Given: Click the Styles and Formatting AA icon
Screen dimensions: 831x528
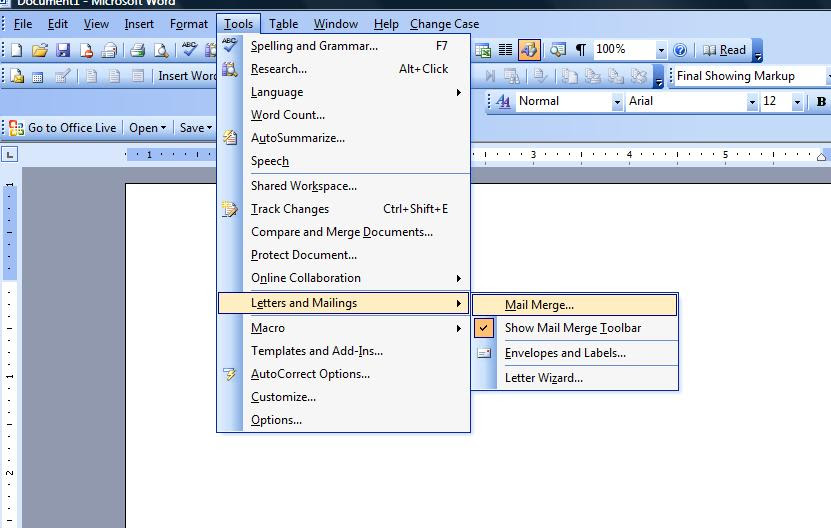Looking at the screenshot, I should tap(503, 101).
